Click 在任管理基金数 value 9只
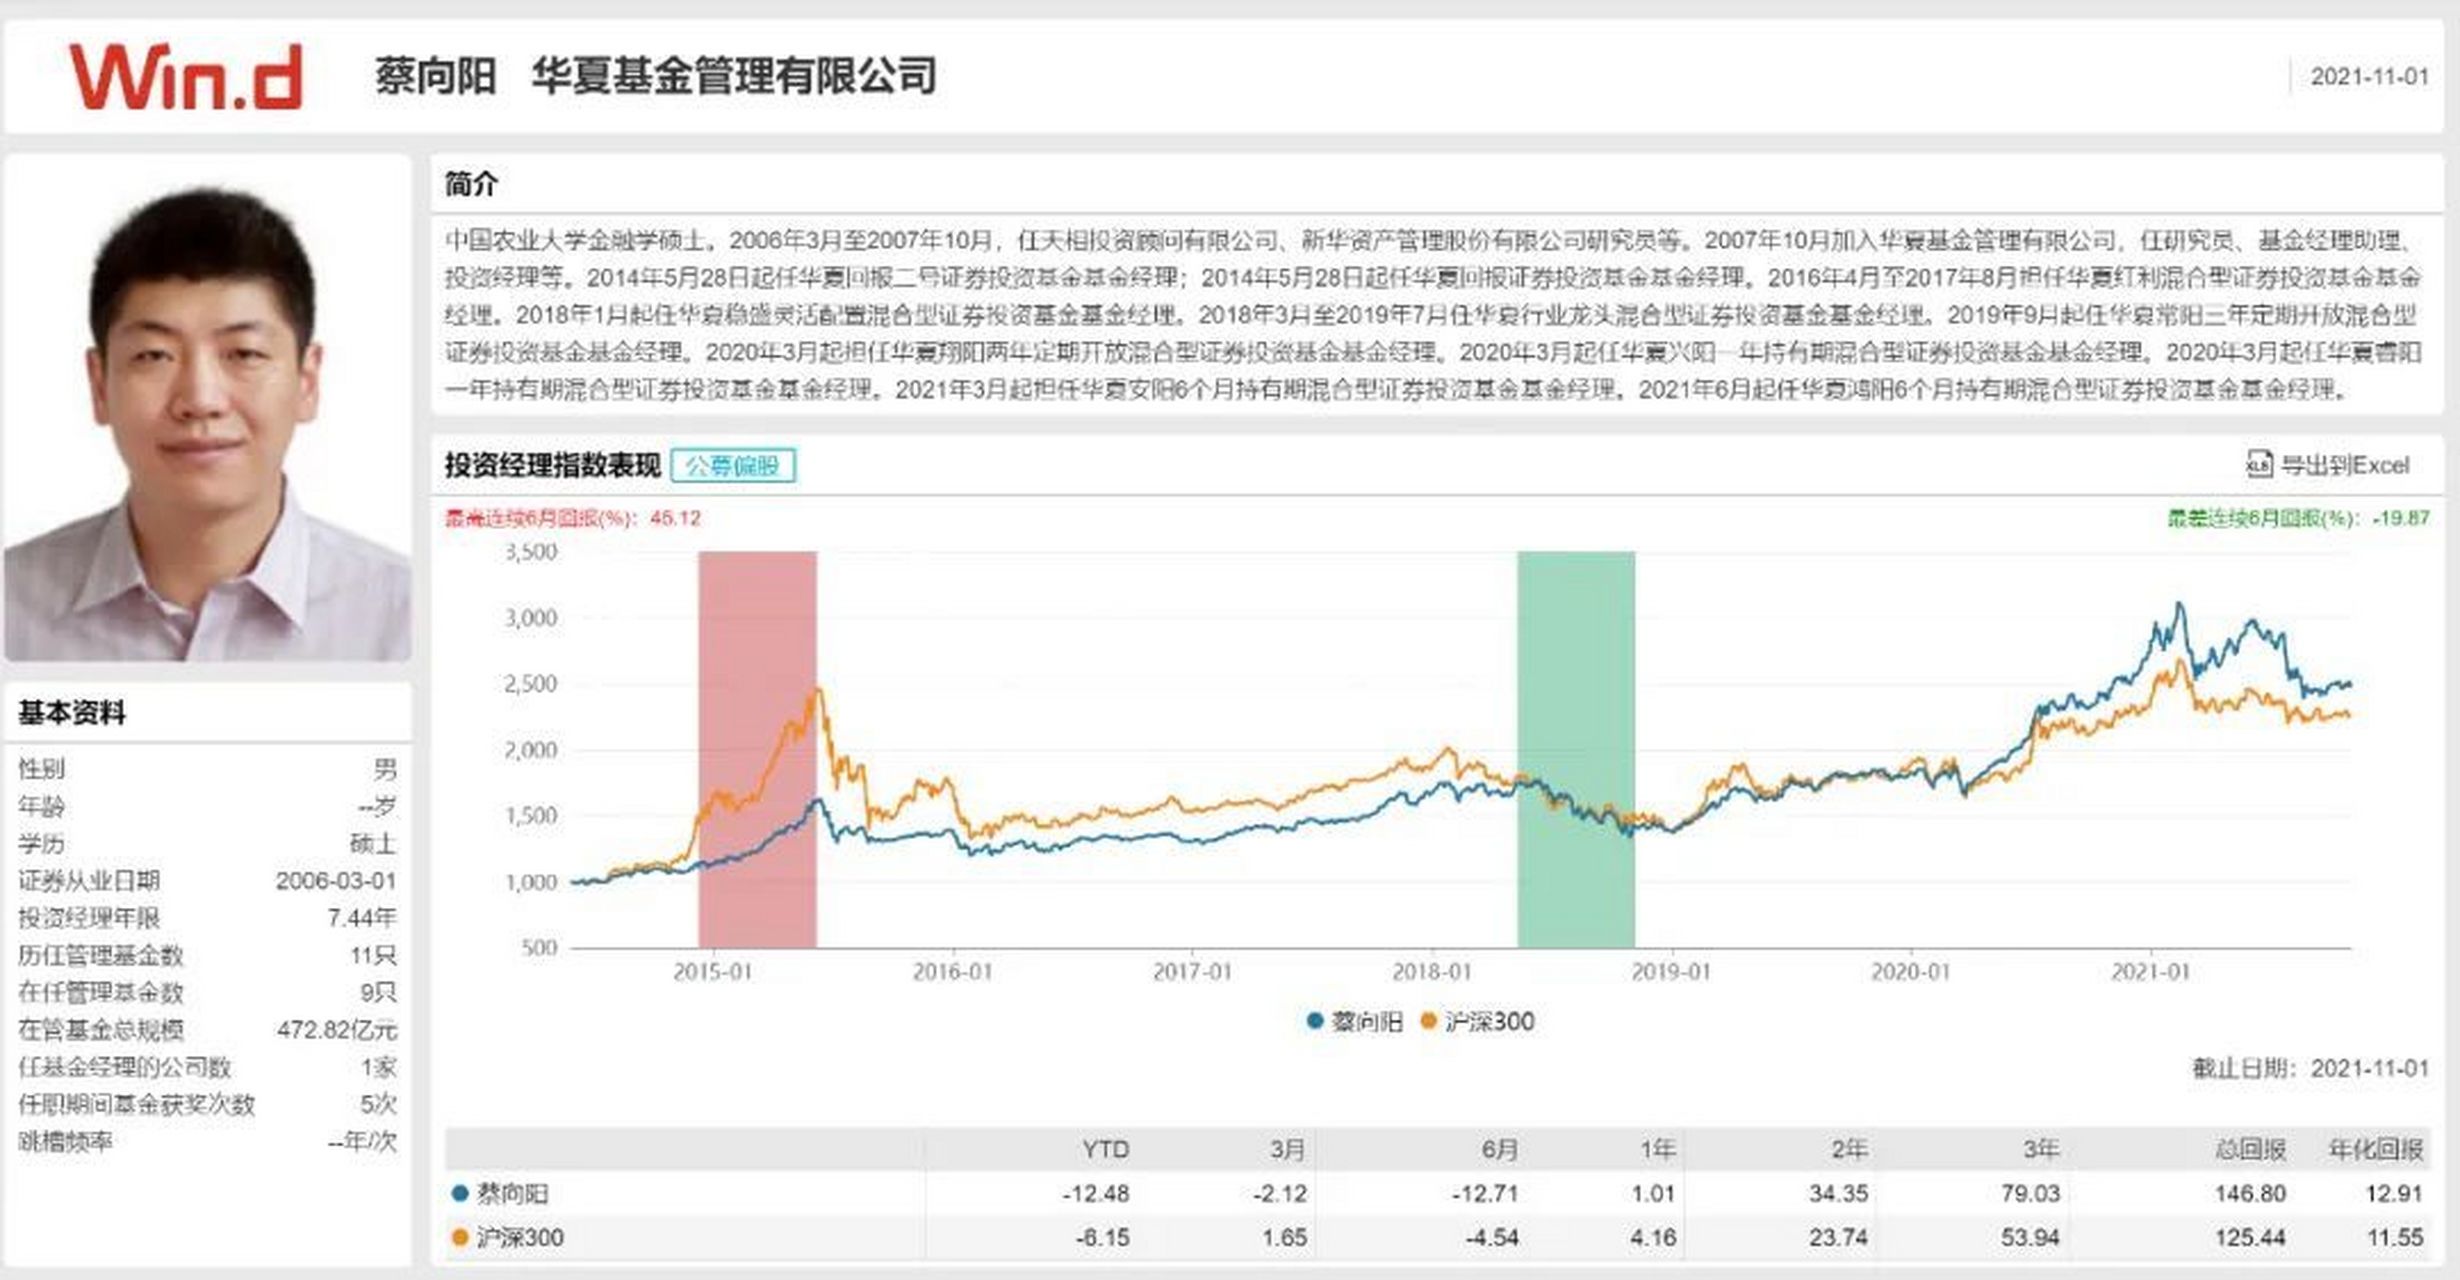Image resolution: width=2460 pixels, height=1280 pixels. coord(379,992)
